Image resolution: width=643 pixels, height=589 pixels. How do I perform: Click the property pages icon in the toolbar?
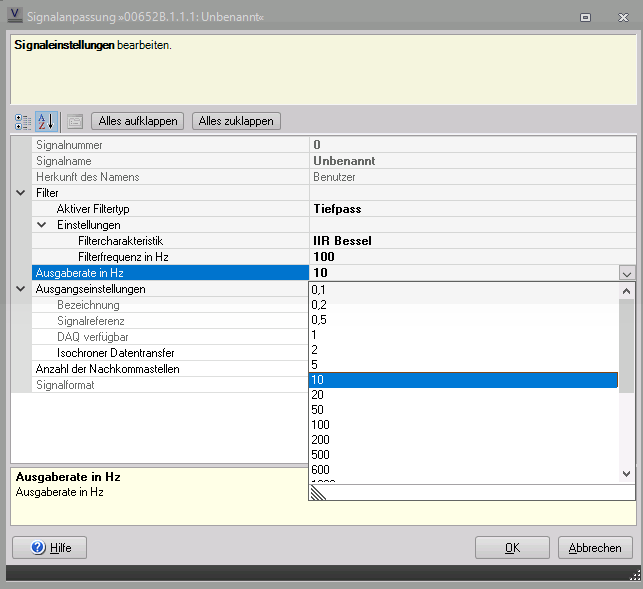click(x=75, y=121)
